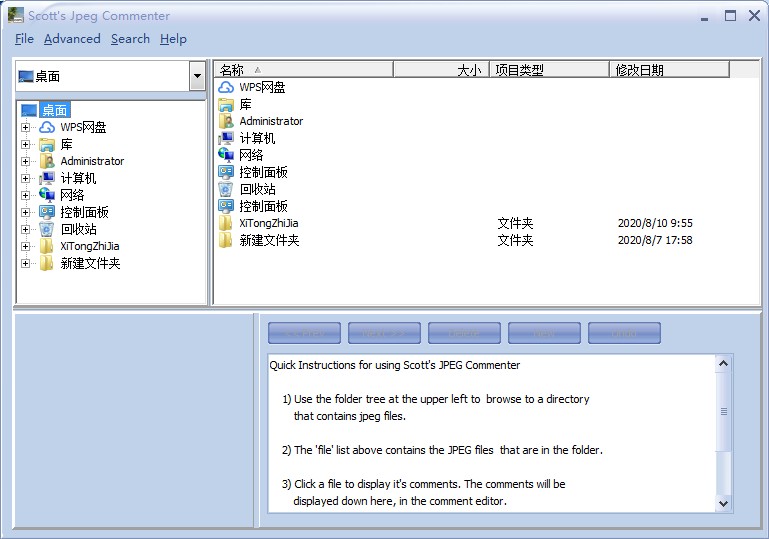The width and height of the screenshot is (769, 539).
Task: Click the 回收站 recycle bin icon in the file list
Action: tap(226, 189)
